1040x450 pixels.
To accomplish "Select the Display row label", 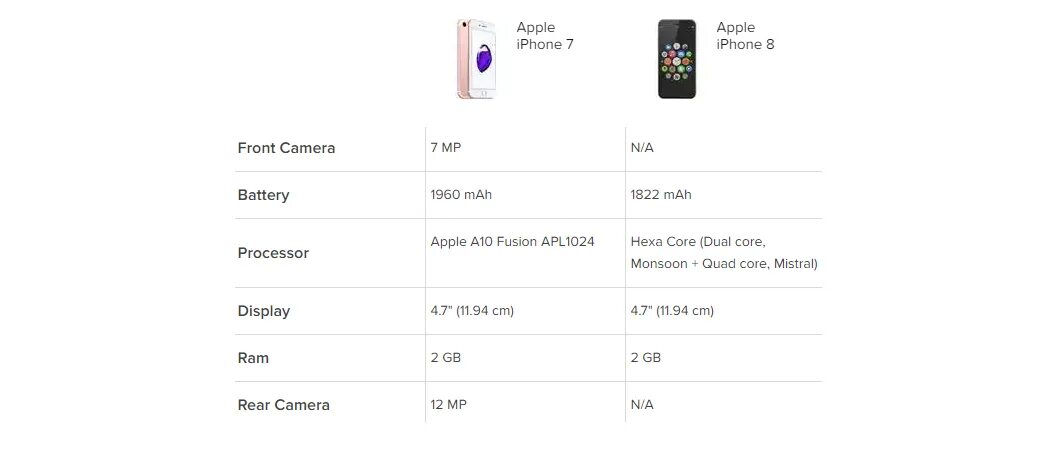I will pos(263,311).
